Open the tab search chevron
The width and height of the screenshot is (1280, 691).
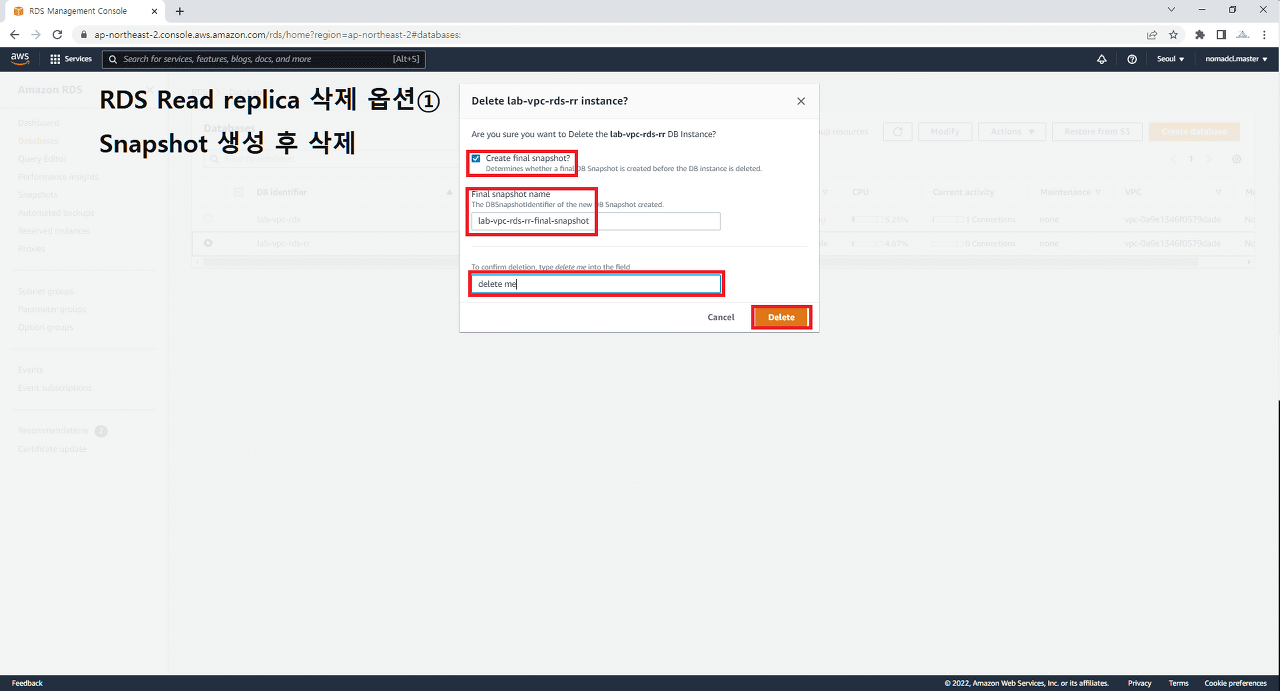click(1171, 10)
